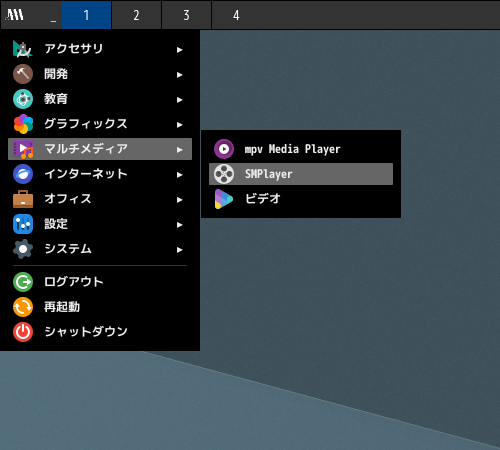The height and width of the screenshot is (450, 500).
Task: Click the red シャットダウン power icon
Action: [23, 332]
